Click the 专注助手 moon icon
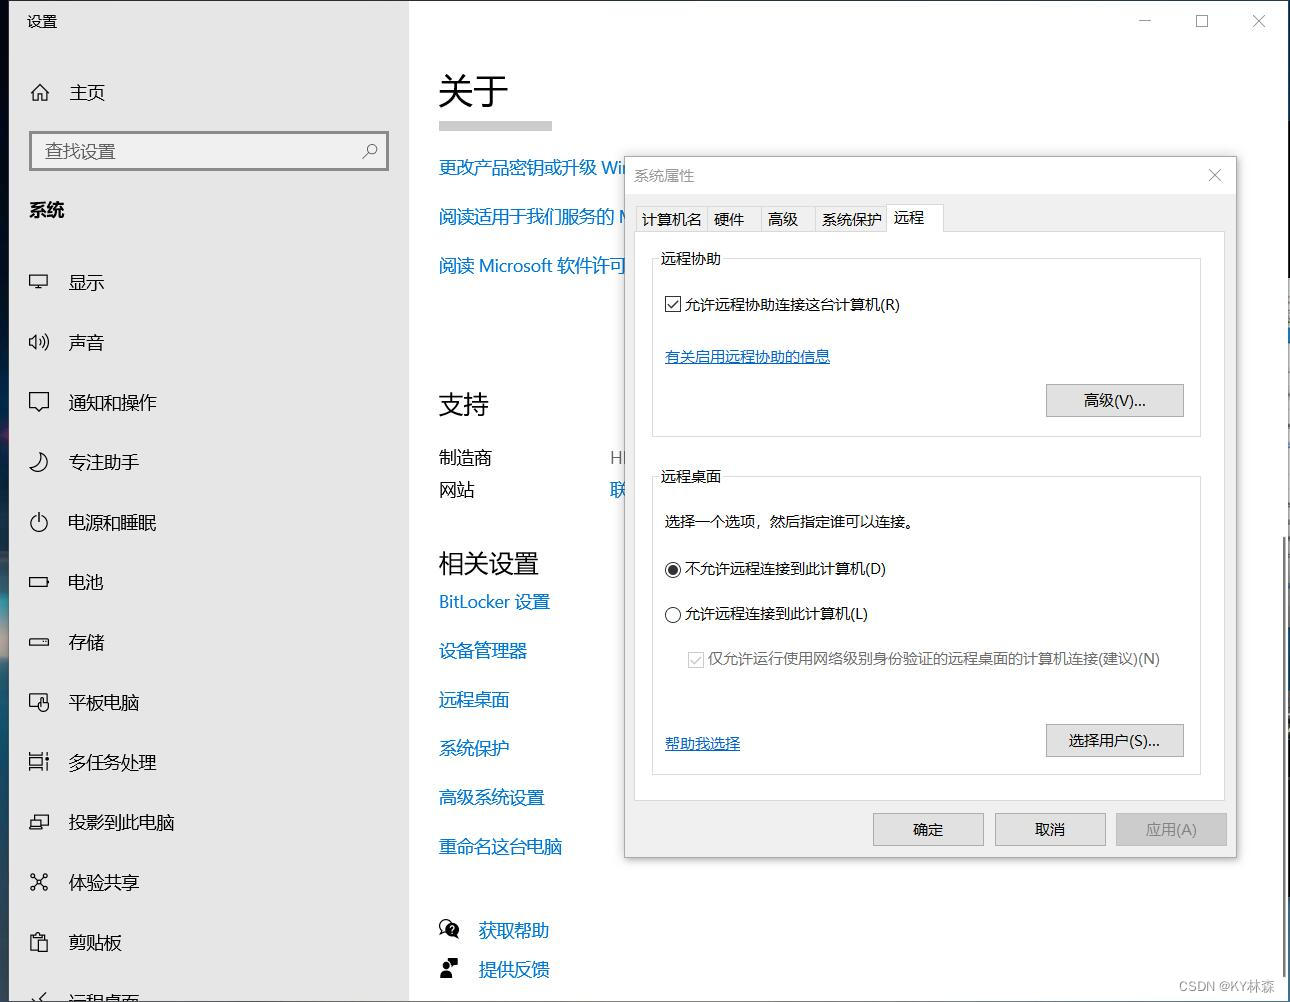 tap(39, 462)
